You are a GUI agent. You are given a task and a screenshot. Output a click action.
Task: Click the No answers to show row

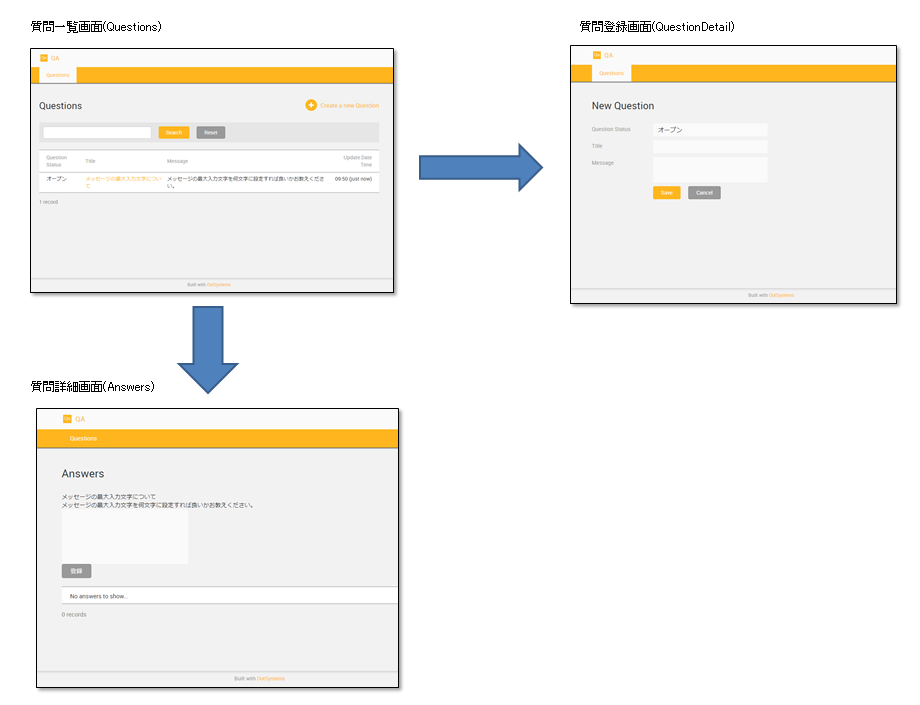229,596
